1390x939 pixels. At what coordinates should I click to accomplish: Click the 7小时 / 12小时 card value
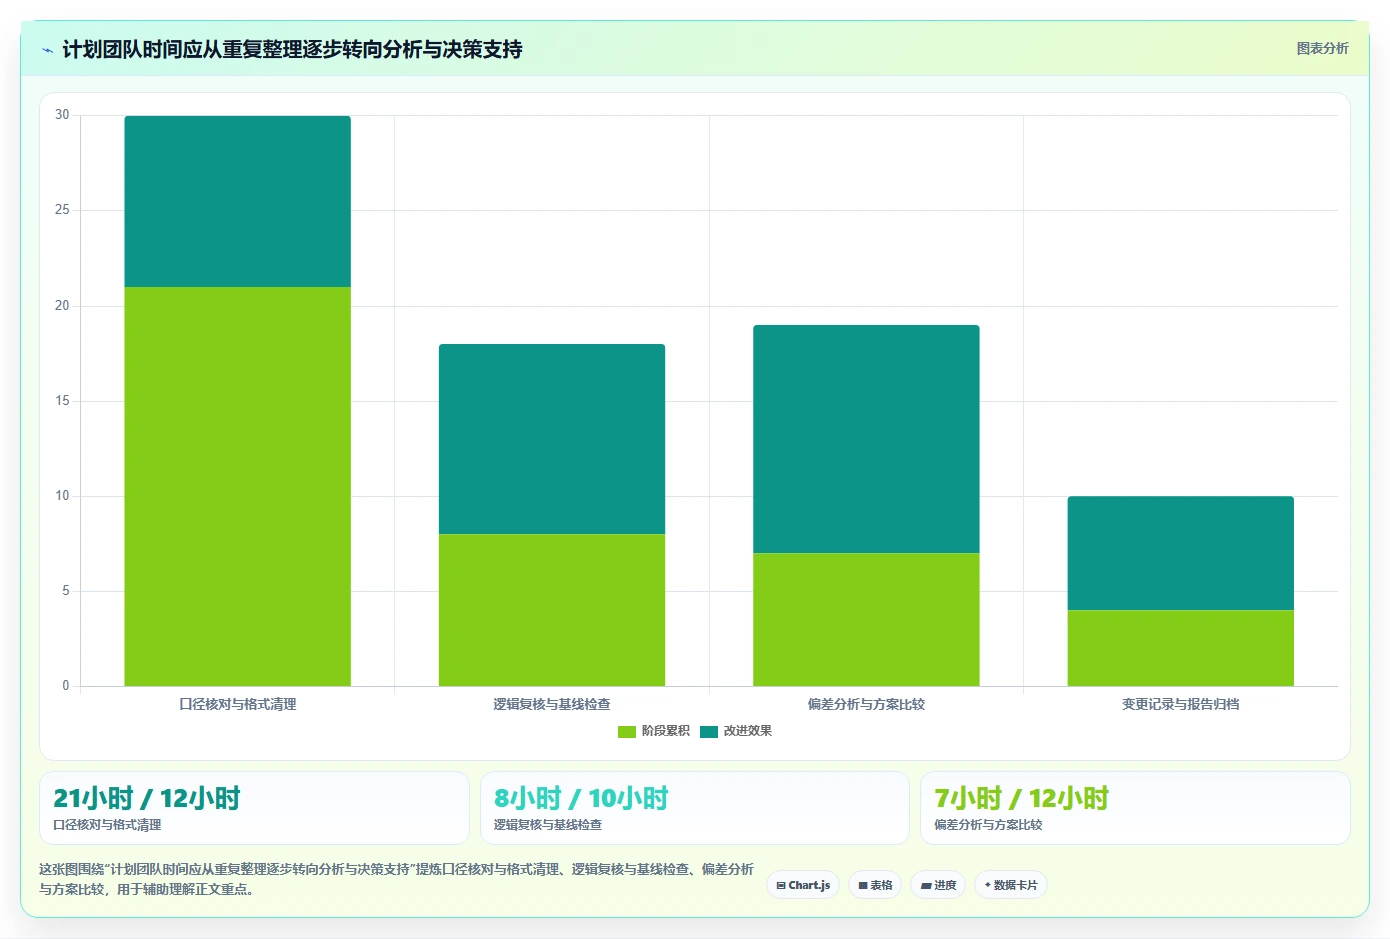click(1021, 798)
